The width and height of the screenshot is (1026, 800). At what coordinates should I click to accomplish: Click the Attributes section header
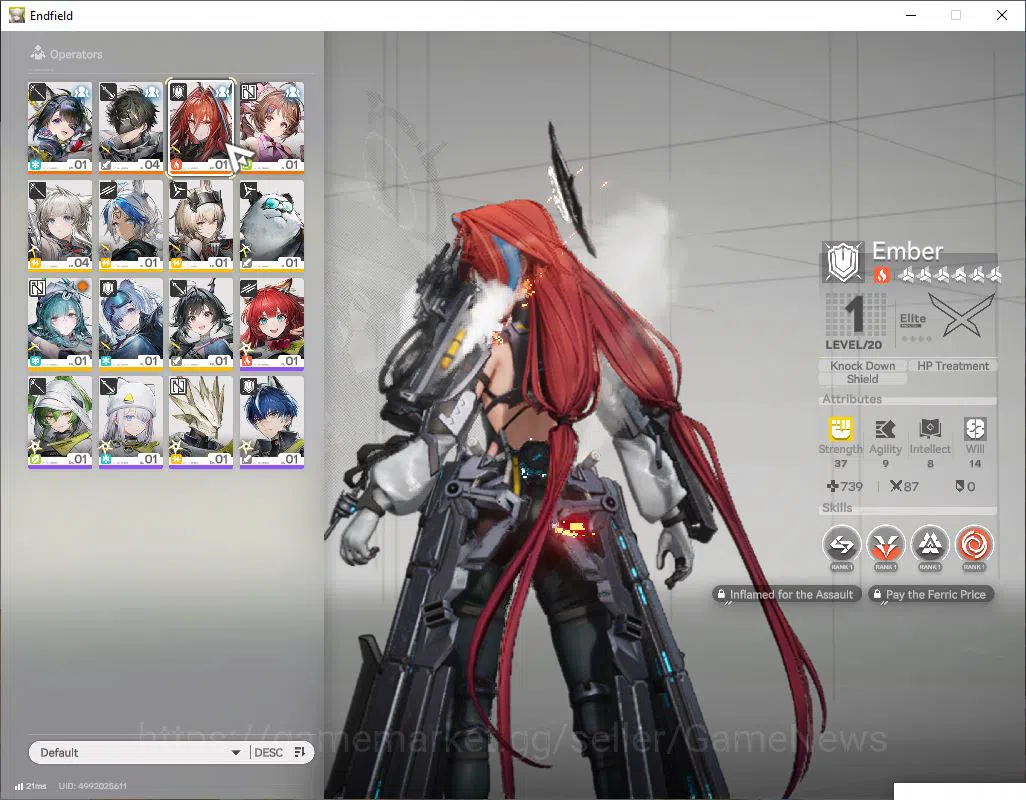[x=852, y=399]
